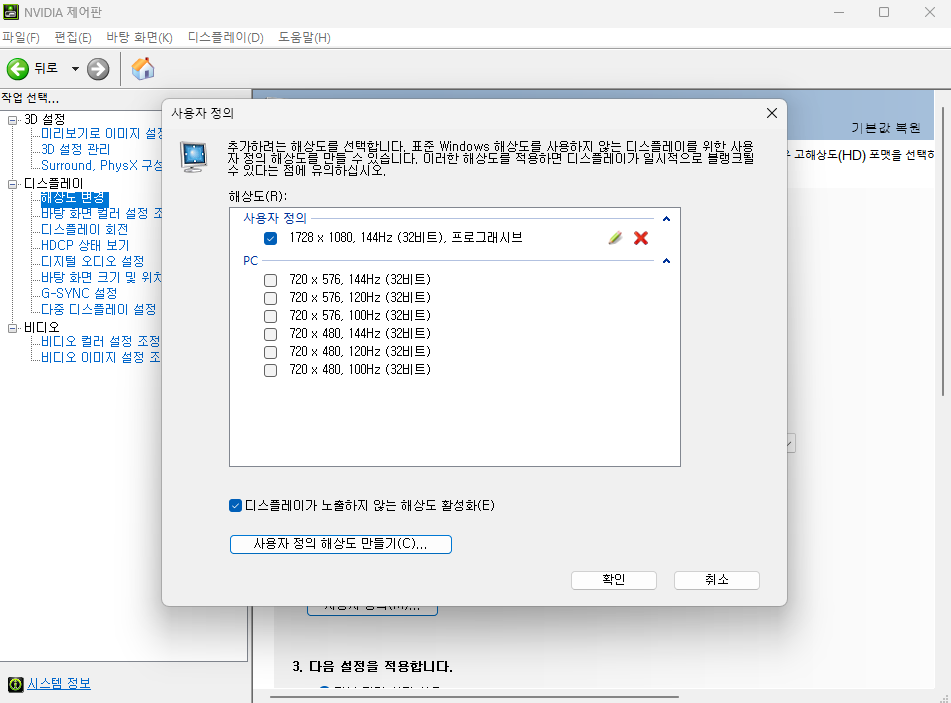Screen dimensions: 951x703
Task: Click 1728 x 1080, 144Hz 프로그래시브 row text
Action: [406, 238]
